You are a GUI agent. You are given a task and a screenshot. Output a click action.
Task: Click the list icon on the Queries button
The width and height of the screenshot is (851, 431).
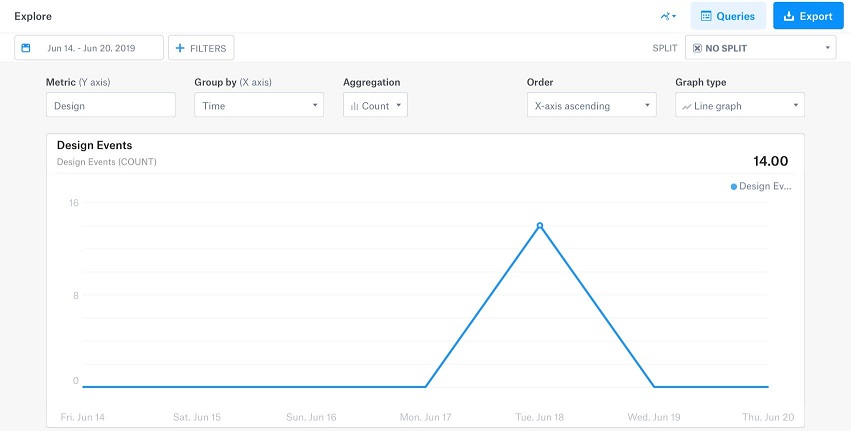tap(706, 16)
